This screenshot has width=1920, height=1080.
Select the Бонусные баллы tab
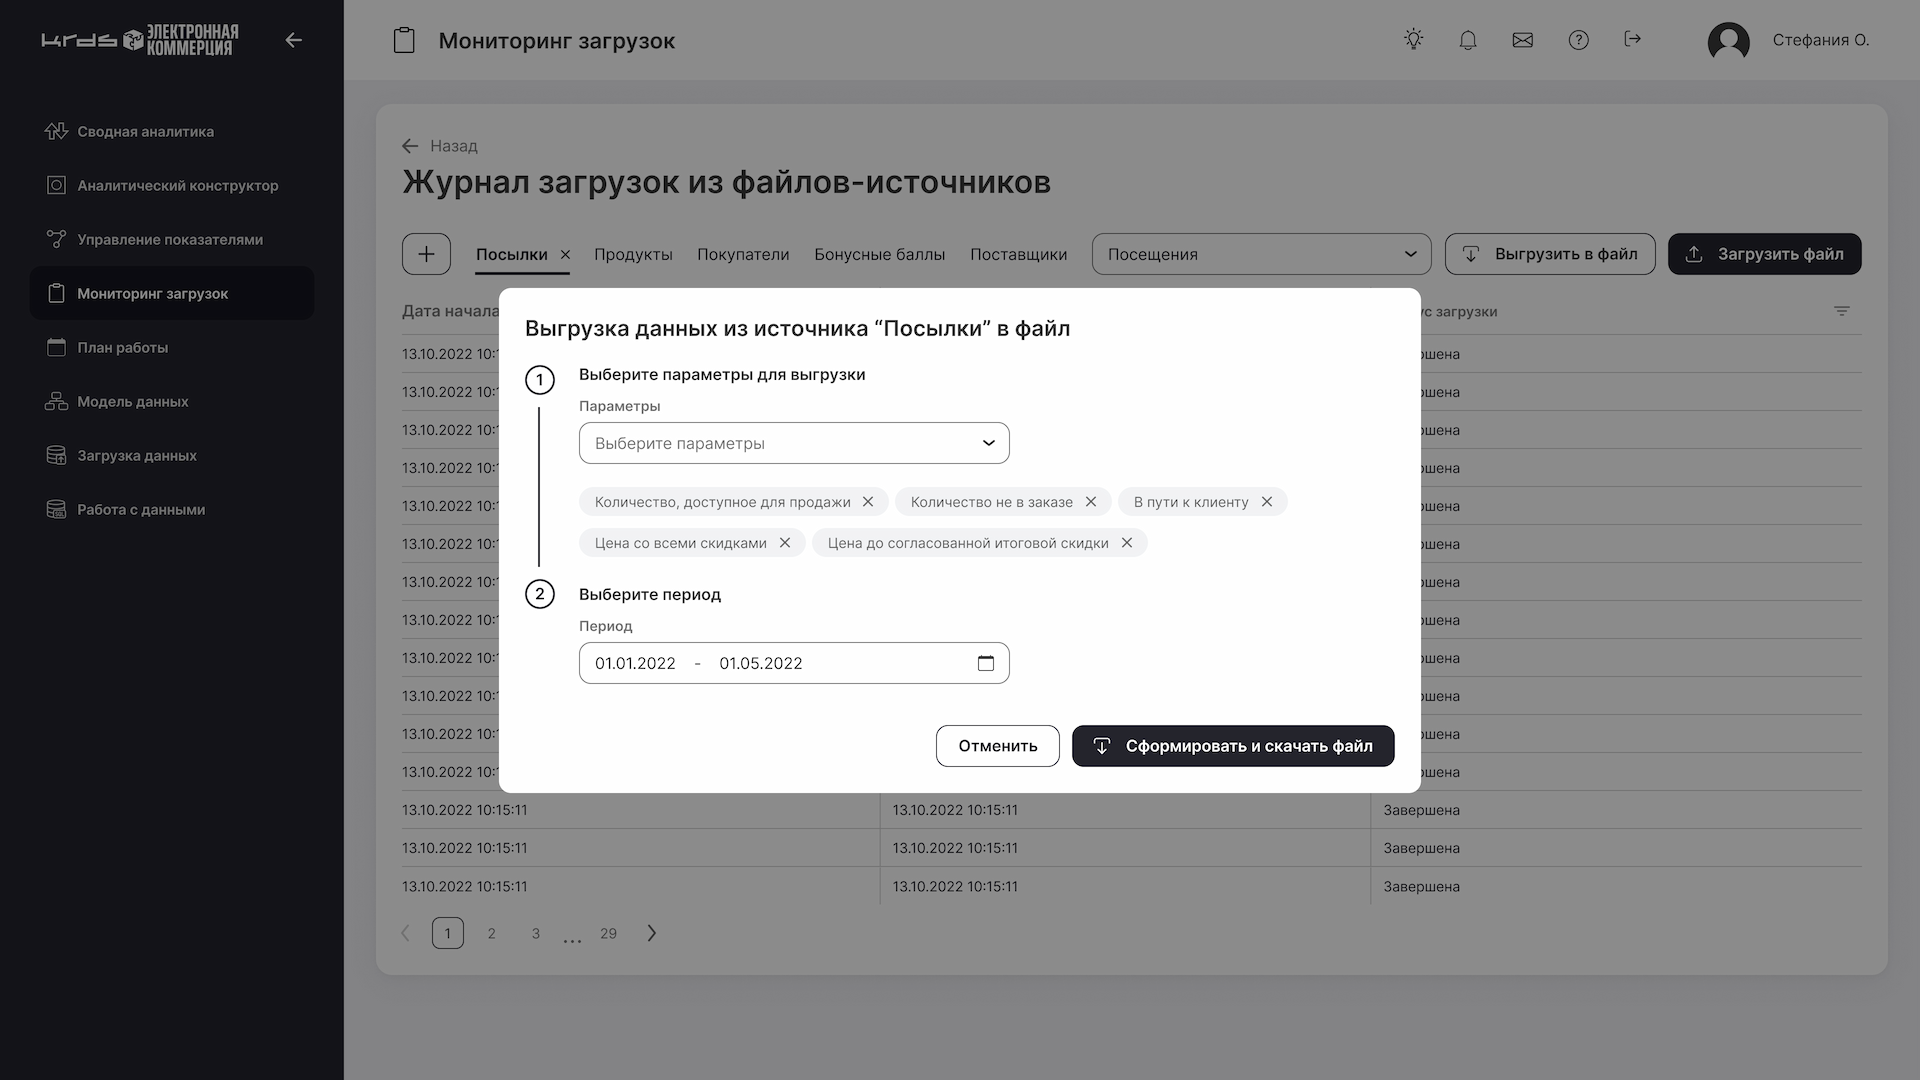point(880,254)
